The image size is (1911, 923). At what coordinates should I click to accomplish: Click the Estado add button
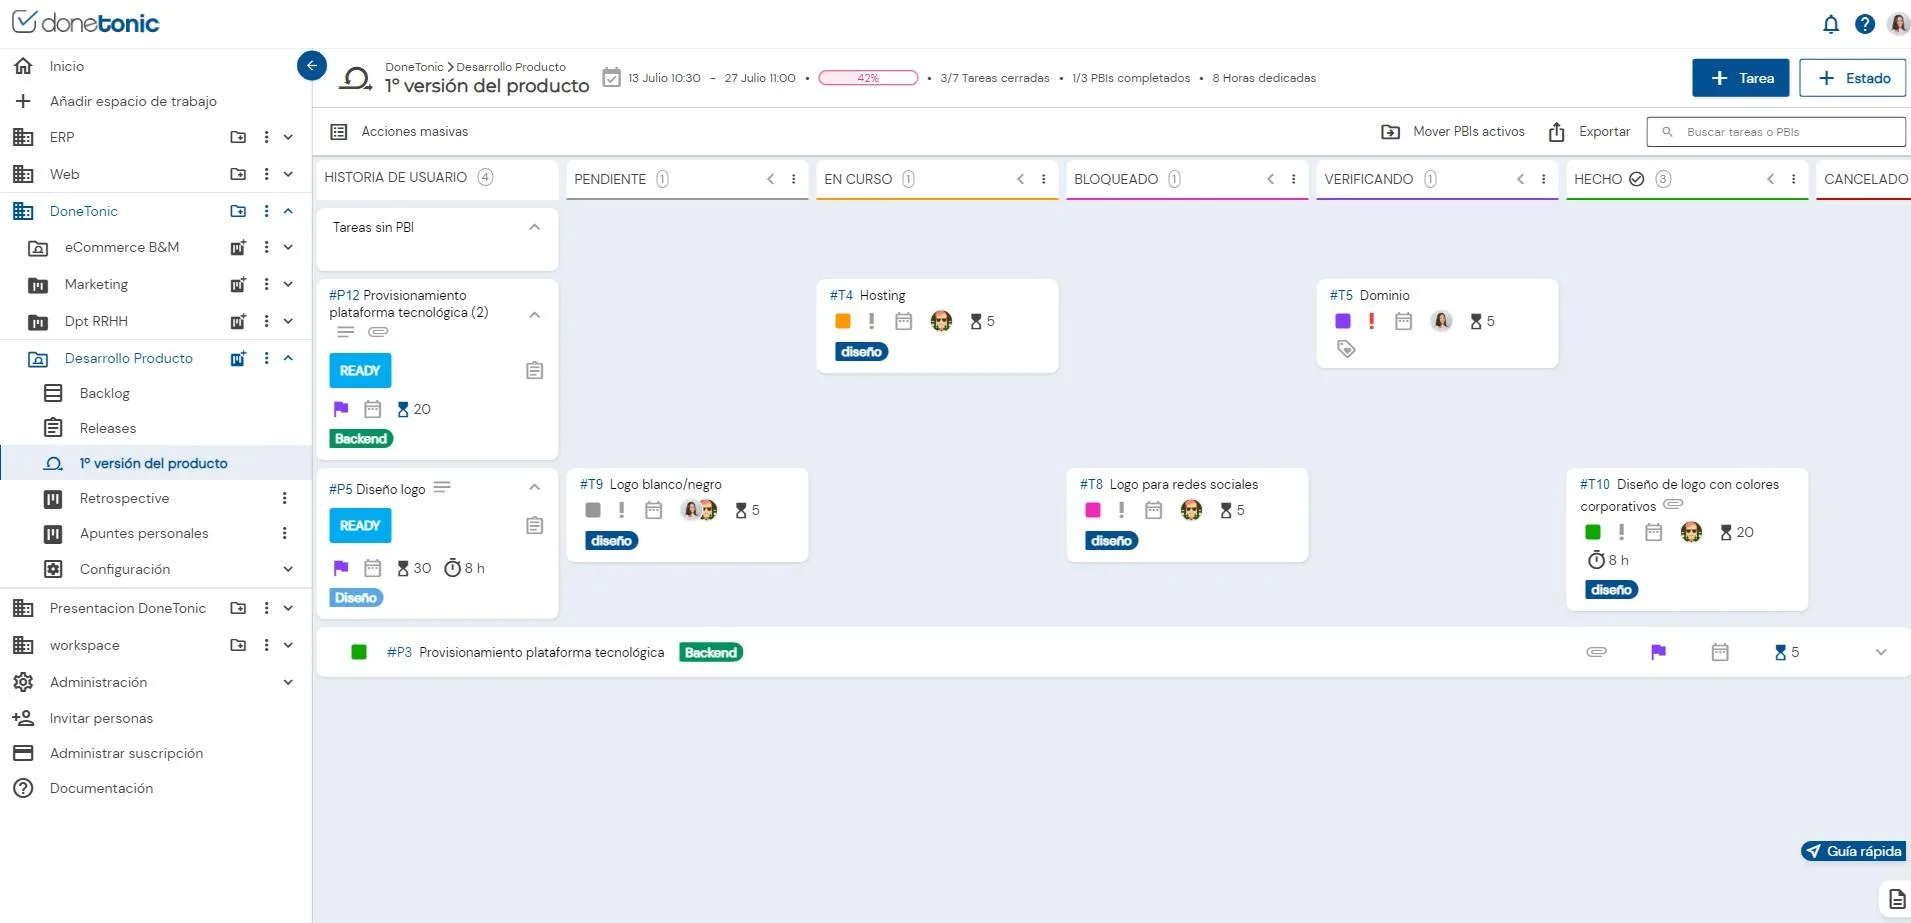pos(1853,78)
